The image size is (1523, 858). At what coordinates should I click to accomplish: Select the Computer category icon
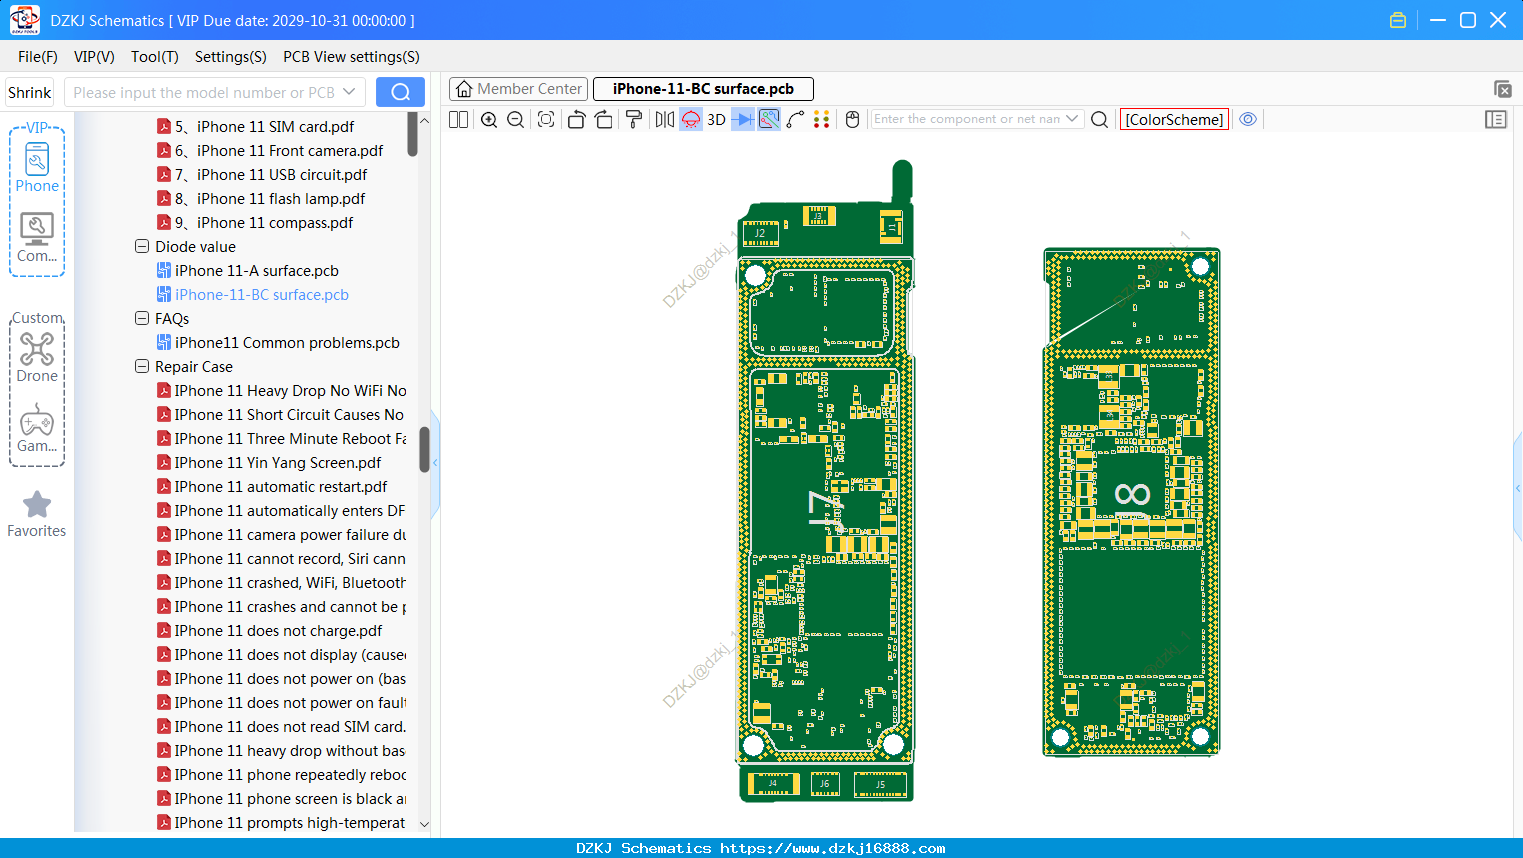click(x=37, y=237)
